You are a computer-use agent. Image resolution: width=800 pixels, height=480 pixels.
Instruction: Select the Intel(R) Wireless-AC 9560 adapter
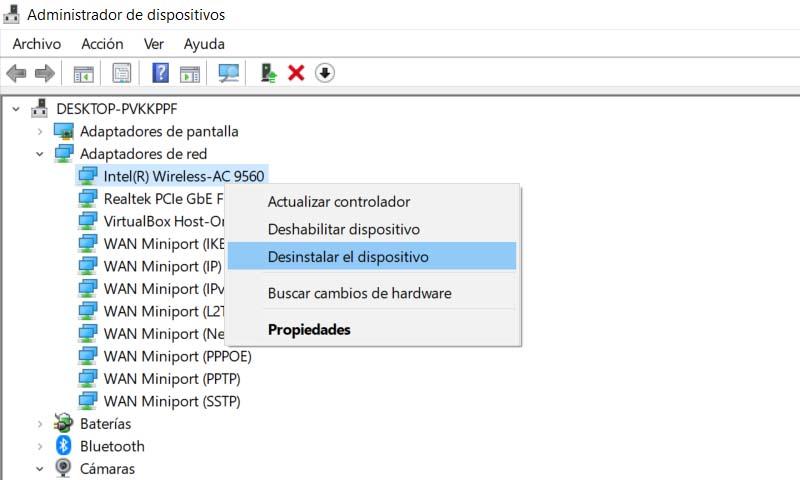[184, 176]
